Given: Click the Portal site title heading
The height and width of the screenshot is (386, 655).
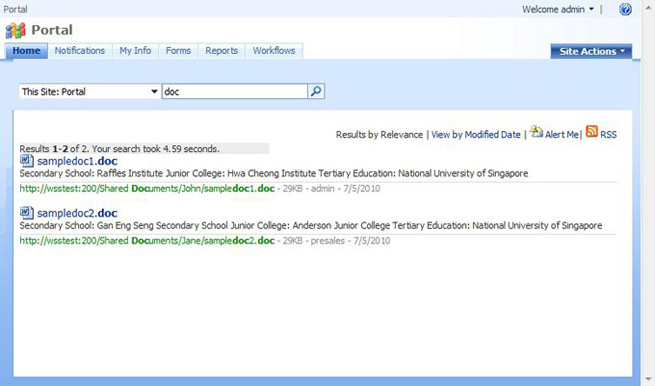Looking at the screenshot, I should [x=52, y=30].
